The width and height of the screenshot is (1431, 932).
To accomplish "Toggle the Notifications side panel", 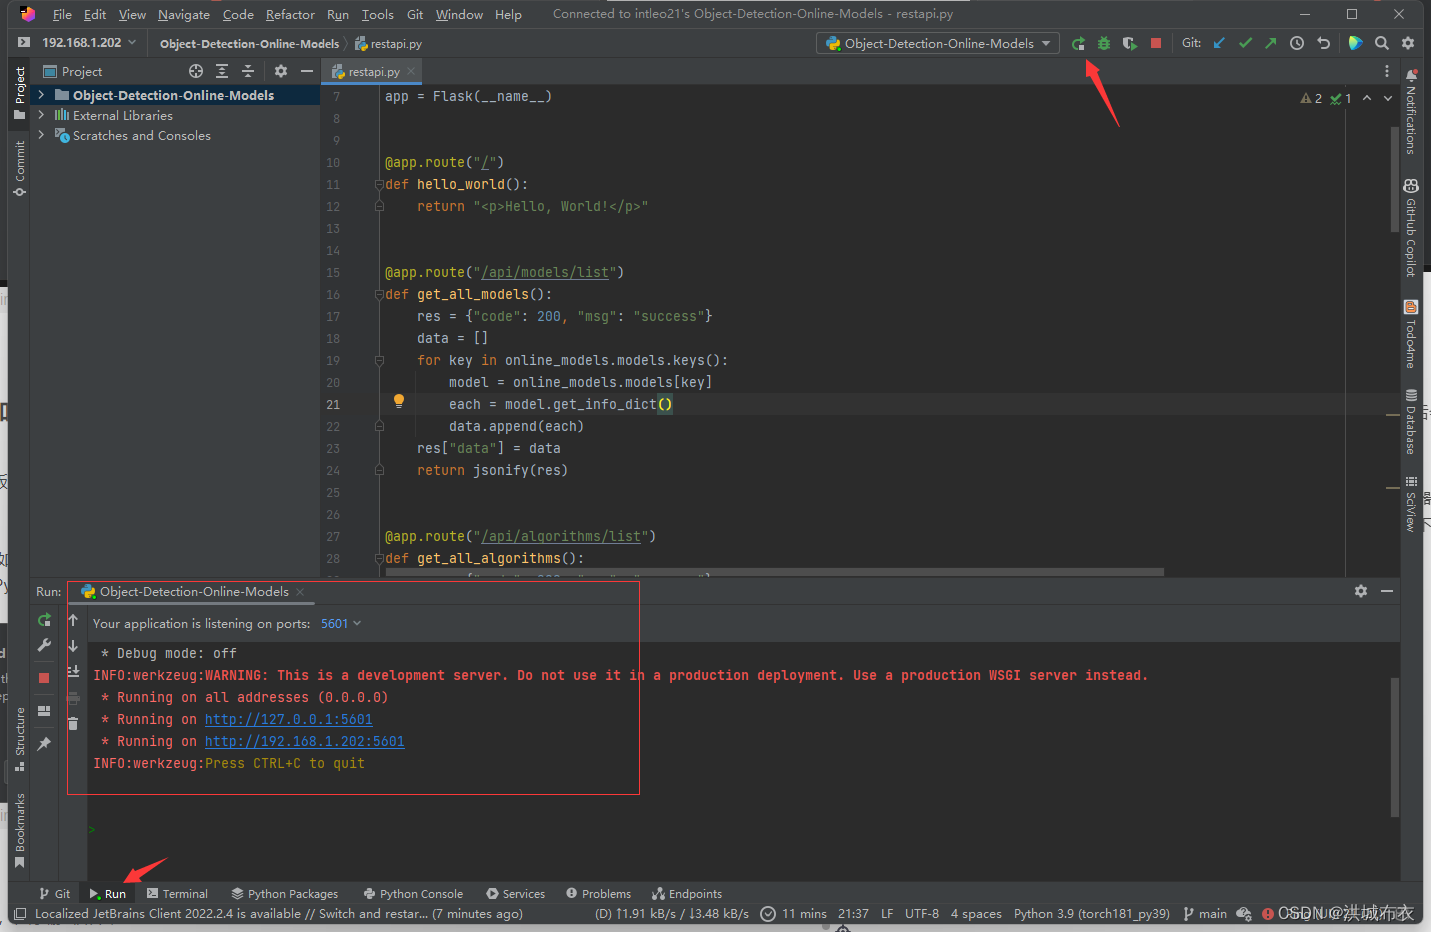I will tap(1411, 111).
